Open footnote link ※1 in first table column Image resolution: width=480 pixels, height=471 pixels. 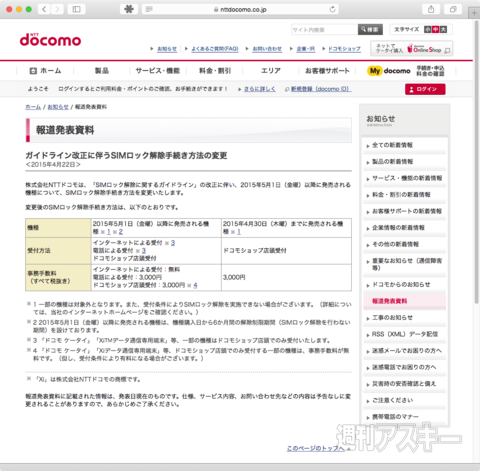[108, 232]
